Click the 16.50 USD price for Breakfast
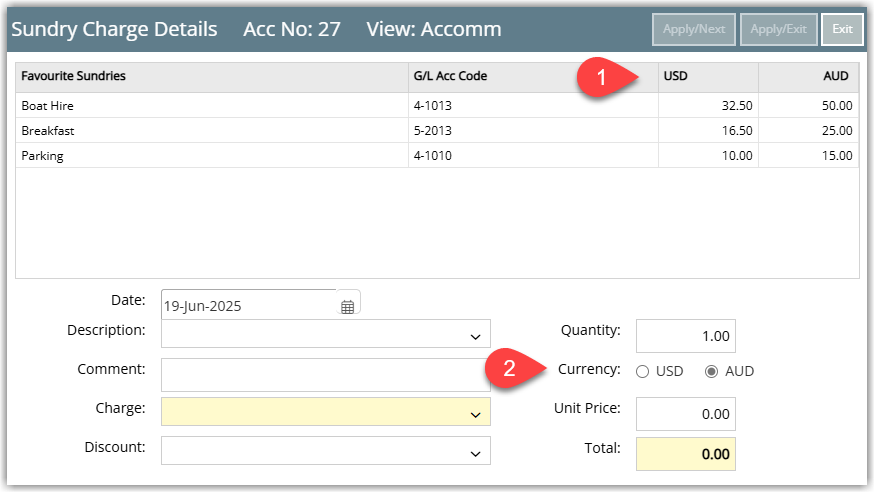The width and height of the screenshot is (875, 493). click(x=737, y=131)
